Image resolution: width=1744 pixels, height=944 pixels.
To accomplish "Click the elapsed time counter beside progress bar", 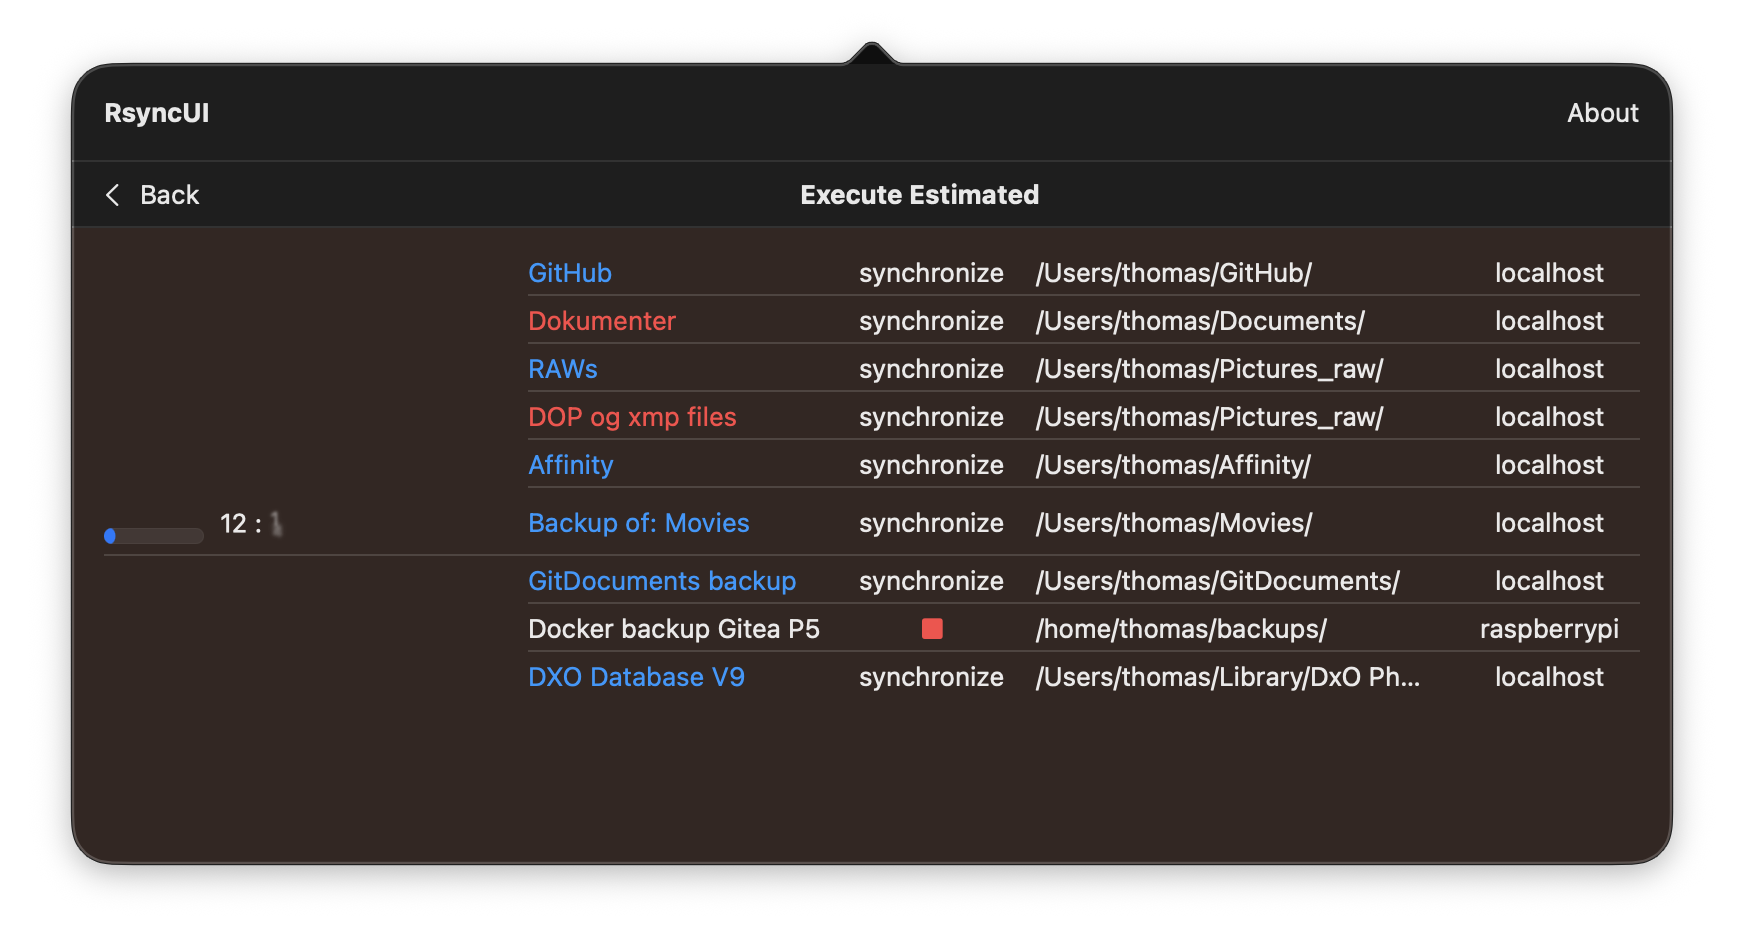I will (x=250, y=524).
